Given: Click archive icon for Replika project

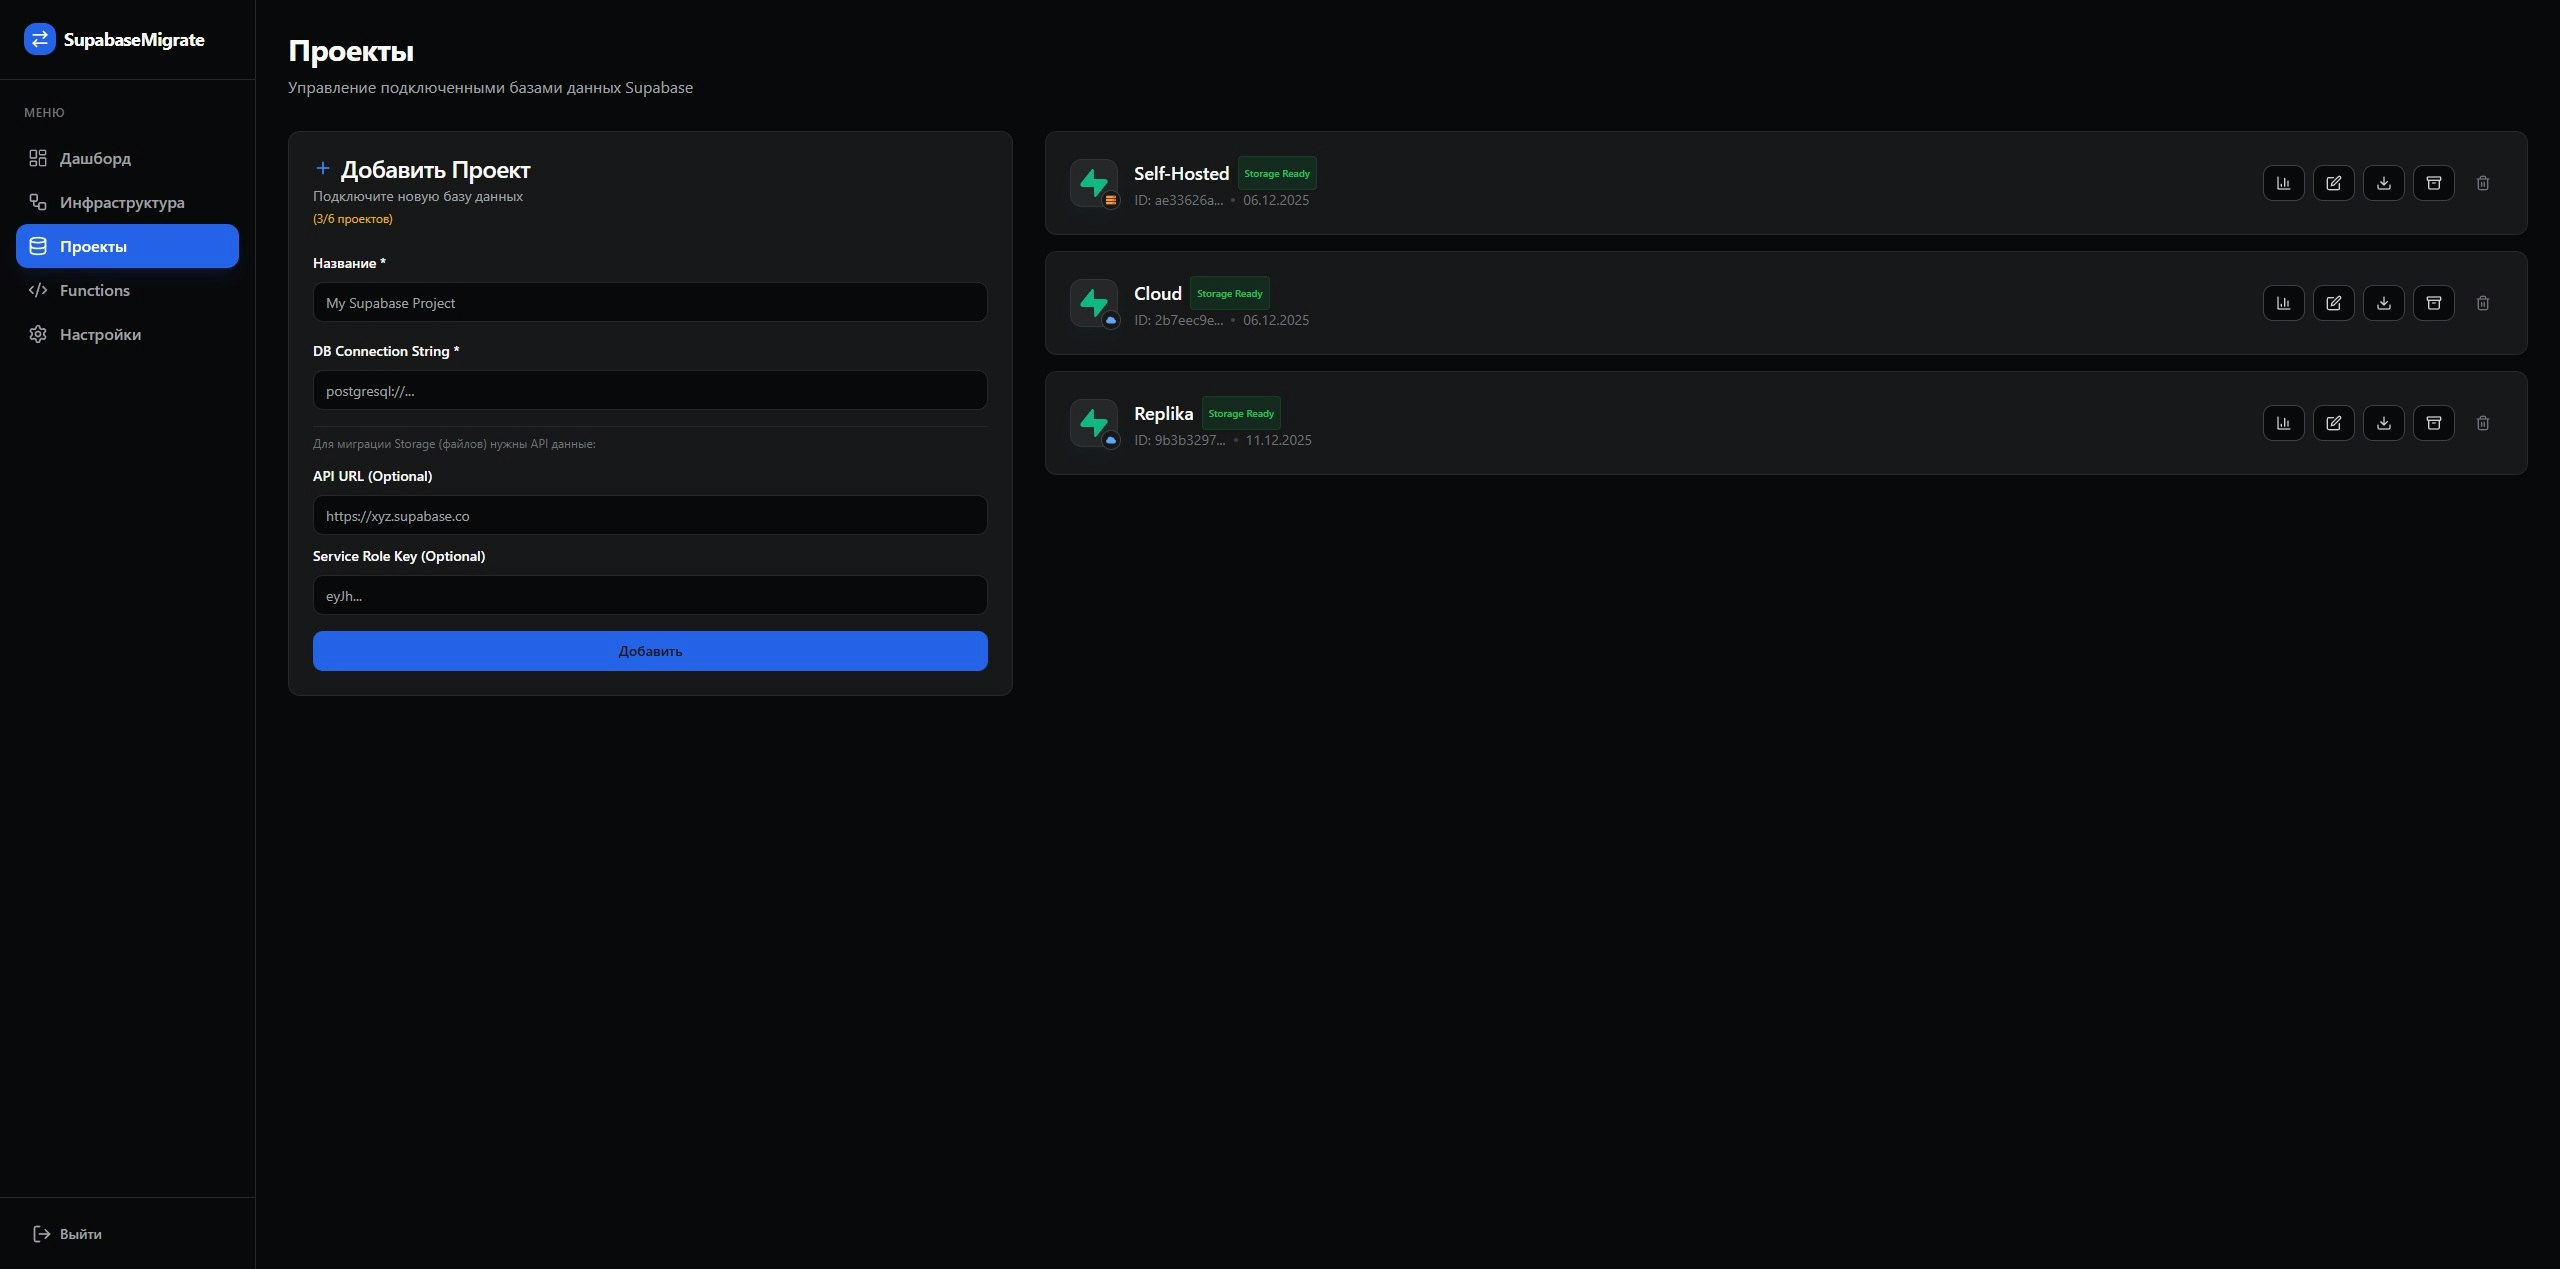Looking at the screenshot, I should (2433, 423).
